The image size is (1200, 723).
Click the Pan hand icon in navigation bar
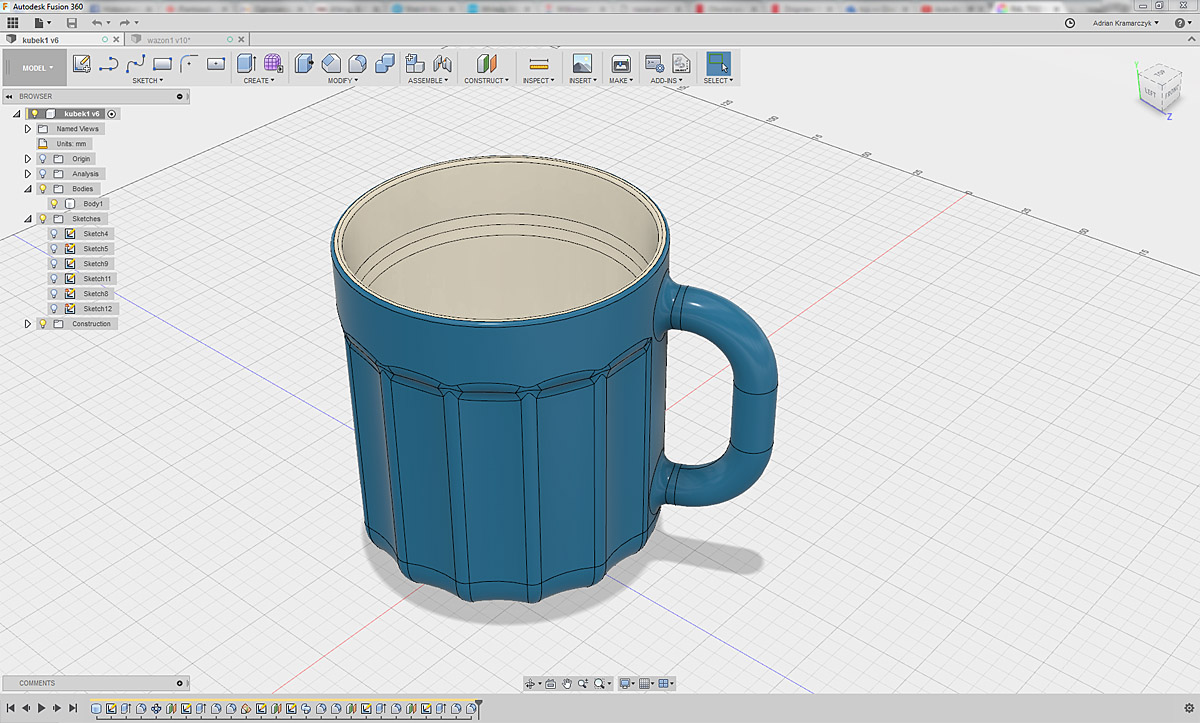567,684
